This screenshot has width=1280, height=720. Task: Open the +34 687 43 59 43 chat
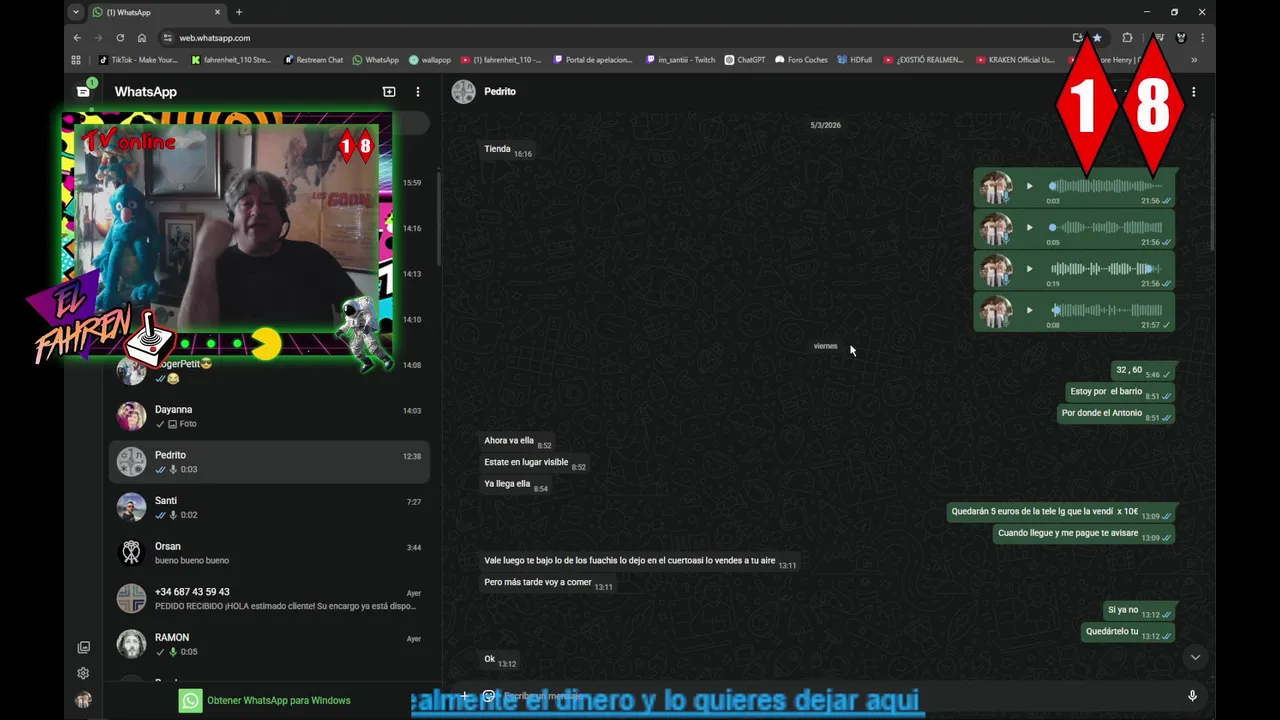pos(269,598)
